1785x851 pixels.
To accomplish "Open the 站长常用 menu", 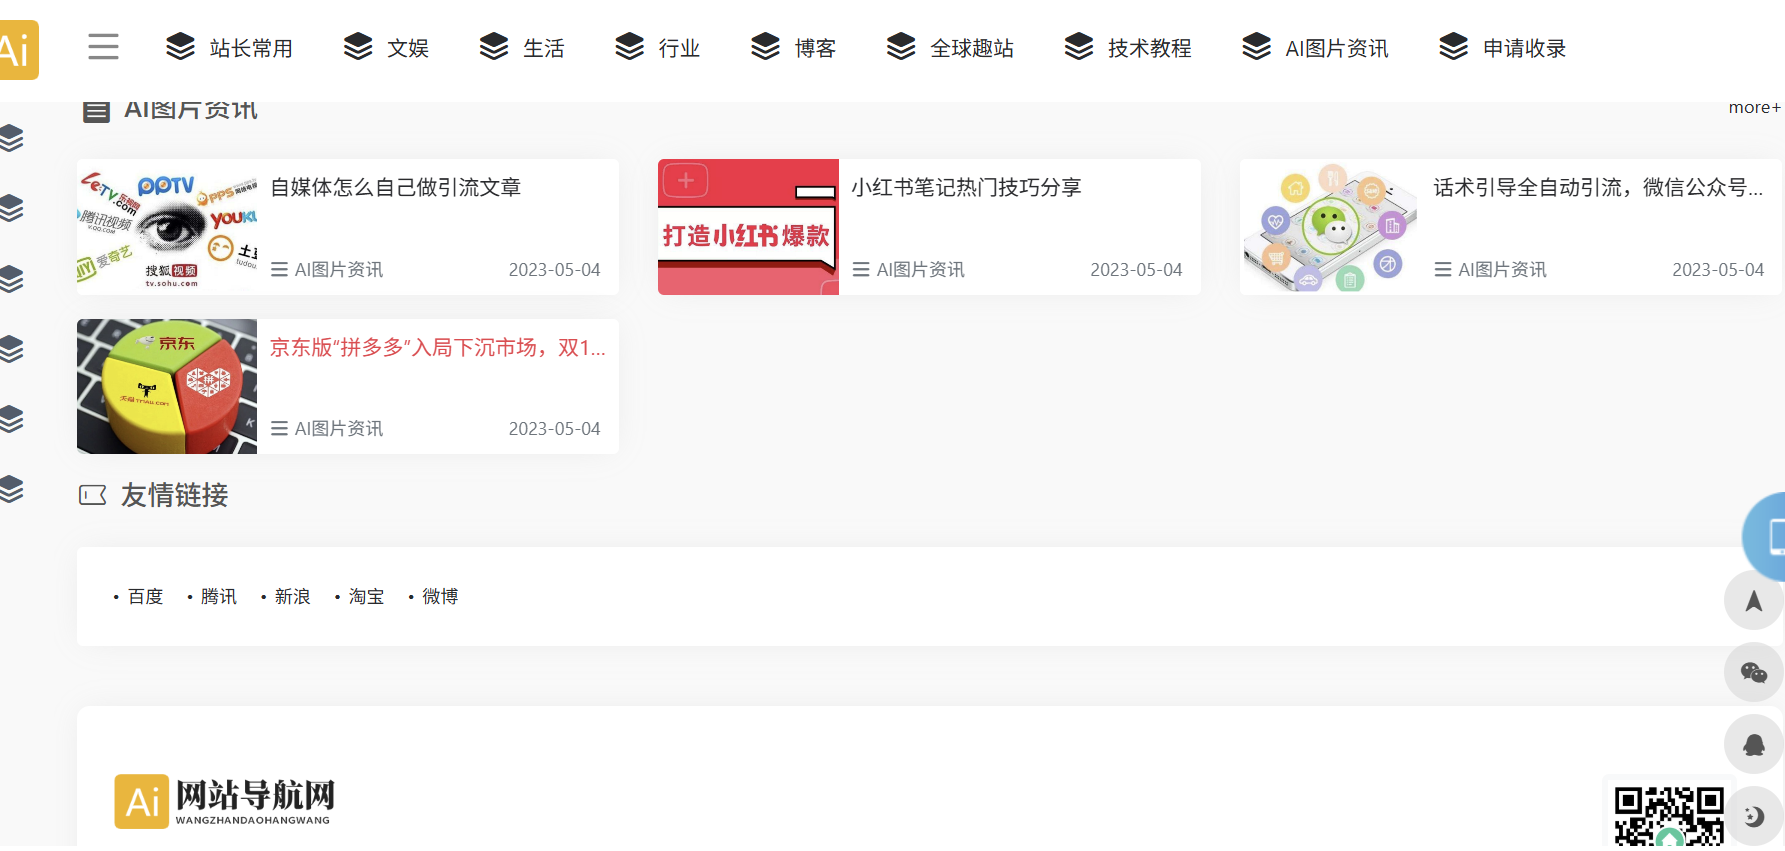I will [229, 47].
